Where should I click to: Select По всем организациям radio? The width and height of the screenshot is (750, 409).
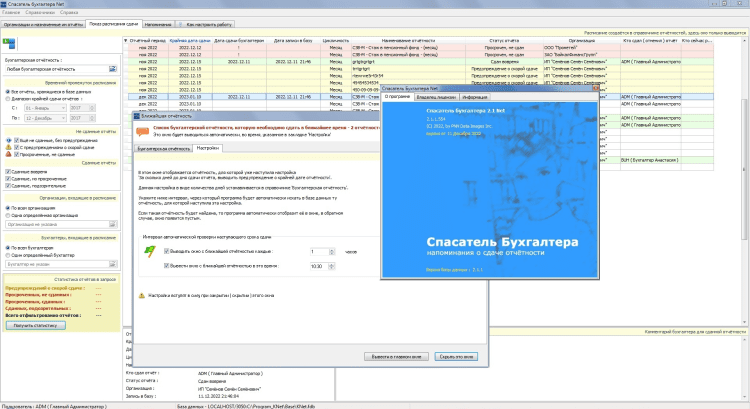click(x=8, y=208)
